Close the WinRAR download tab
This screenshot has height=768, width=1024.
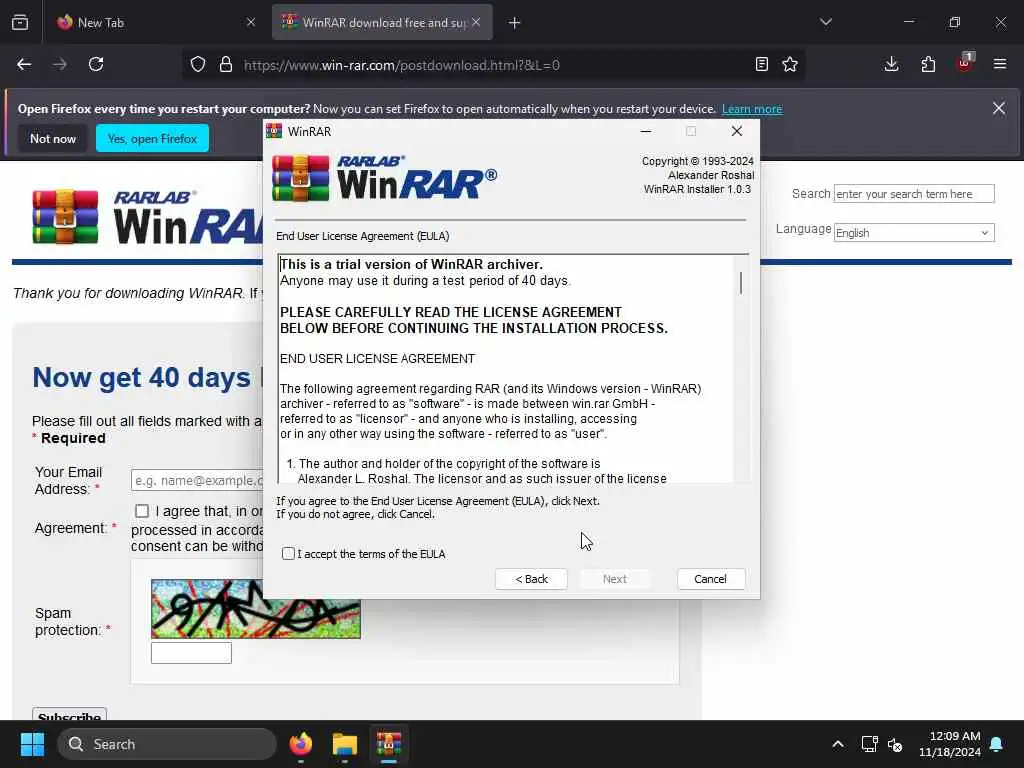click(x=477, y=22)
